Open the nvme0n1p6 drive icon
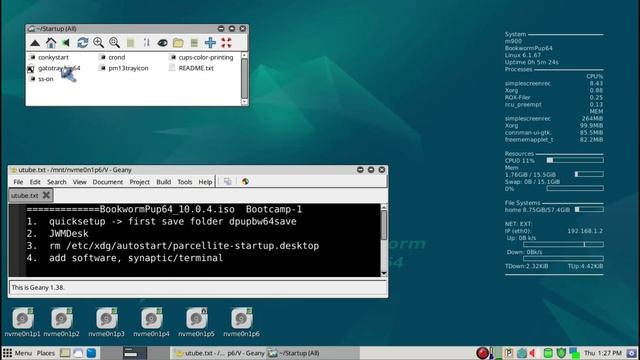 pyautogui.click(x=241, y=322)
